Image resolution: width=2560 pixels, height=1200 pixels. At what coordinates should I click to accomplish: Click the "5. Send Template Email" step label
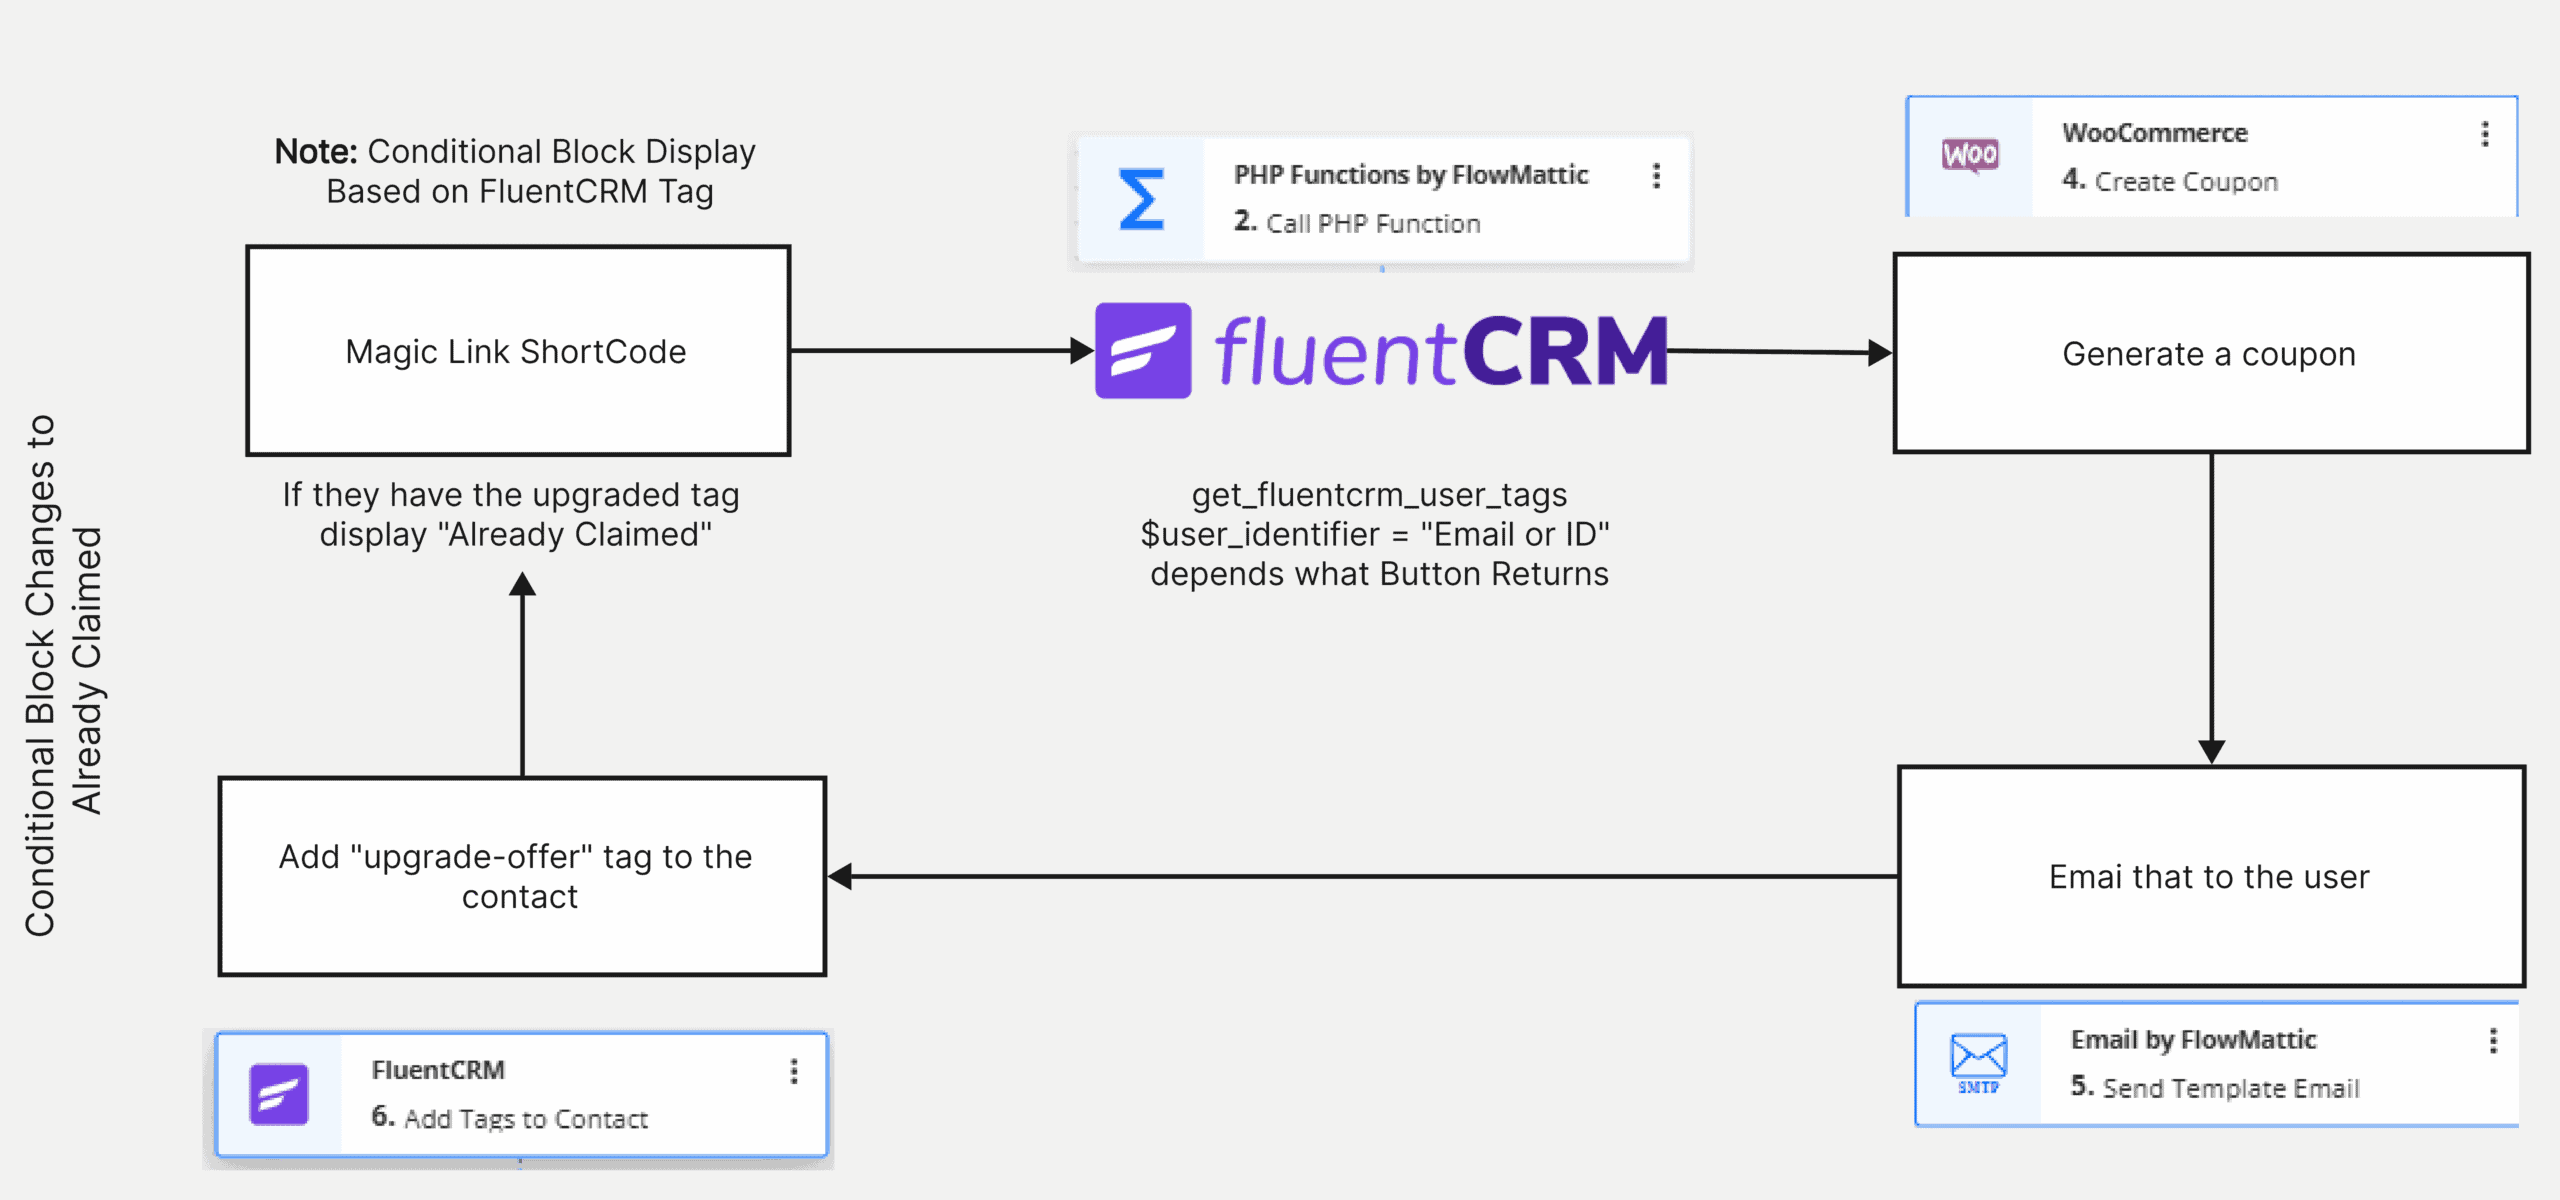[2215, 1087]
